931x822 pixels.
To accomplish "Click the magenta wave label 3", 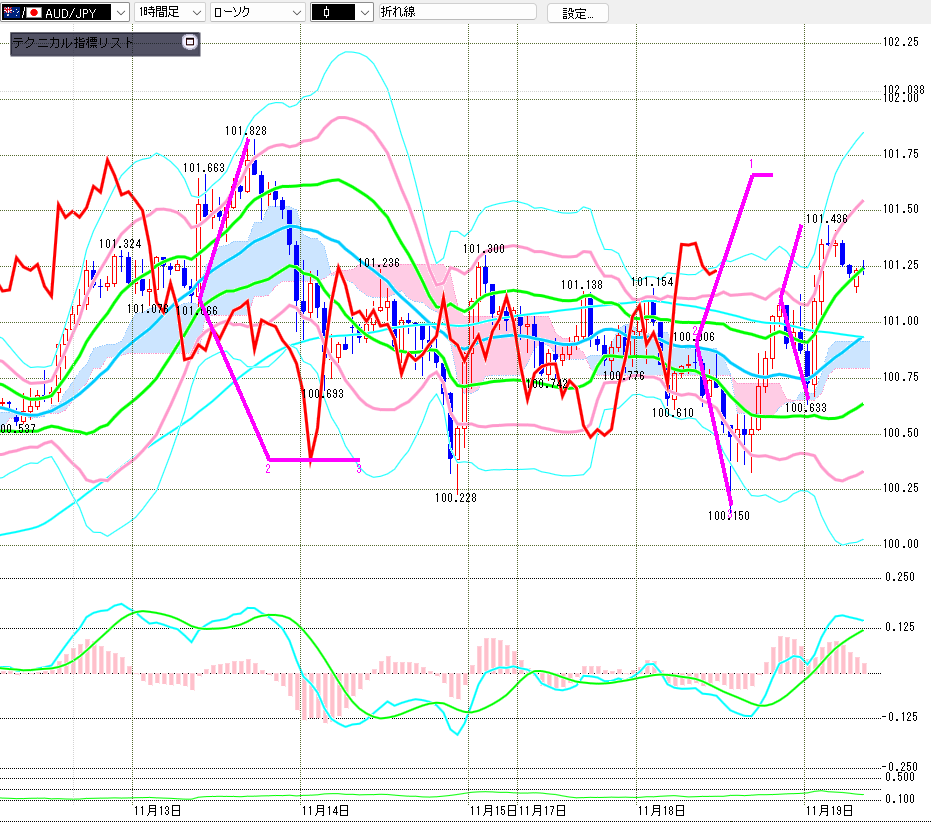I will pyautogui.click(x=358, y=469).
